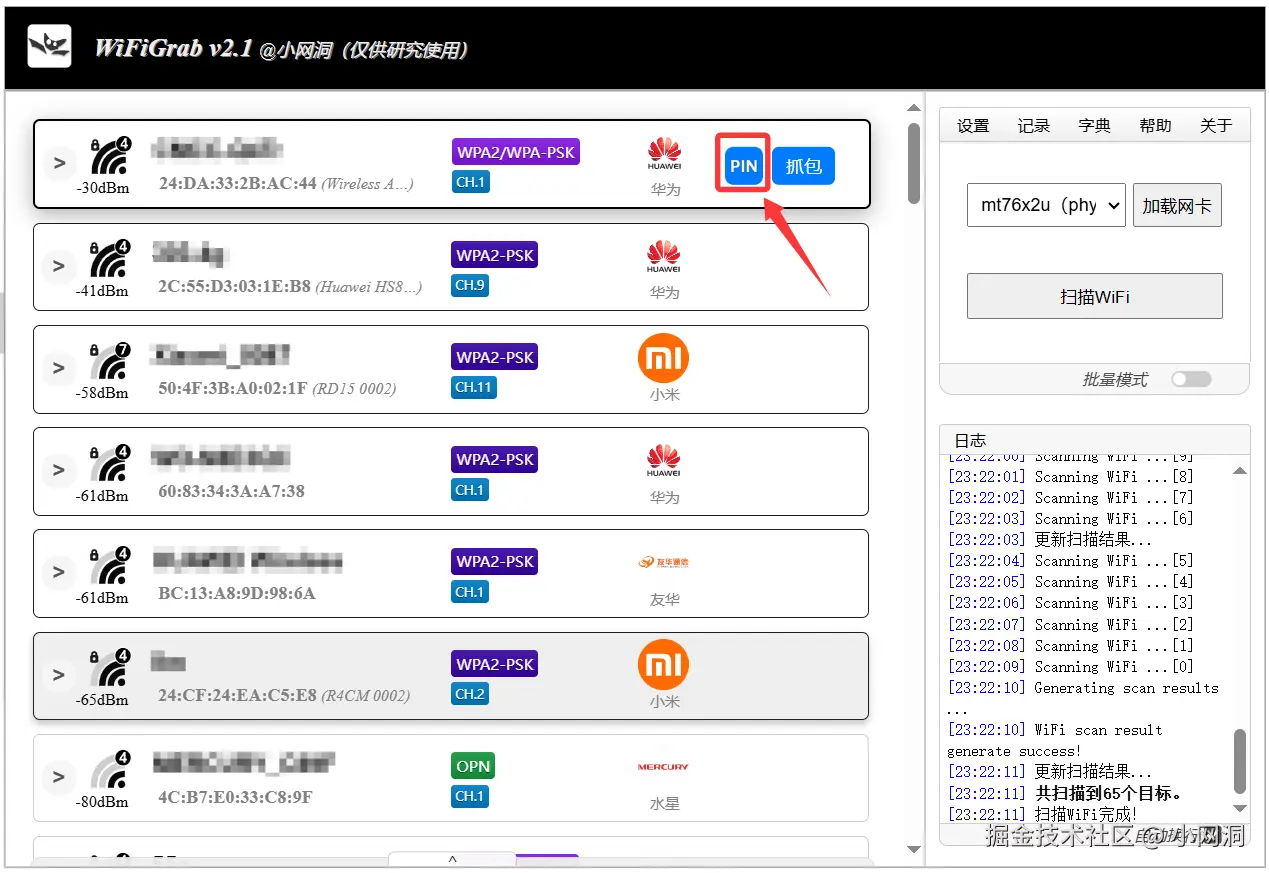
Task: Click CH.1 badge of 24:DA:33:2B:AC:44 network
Action: 470,182
